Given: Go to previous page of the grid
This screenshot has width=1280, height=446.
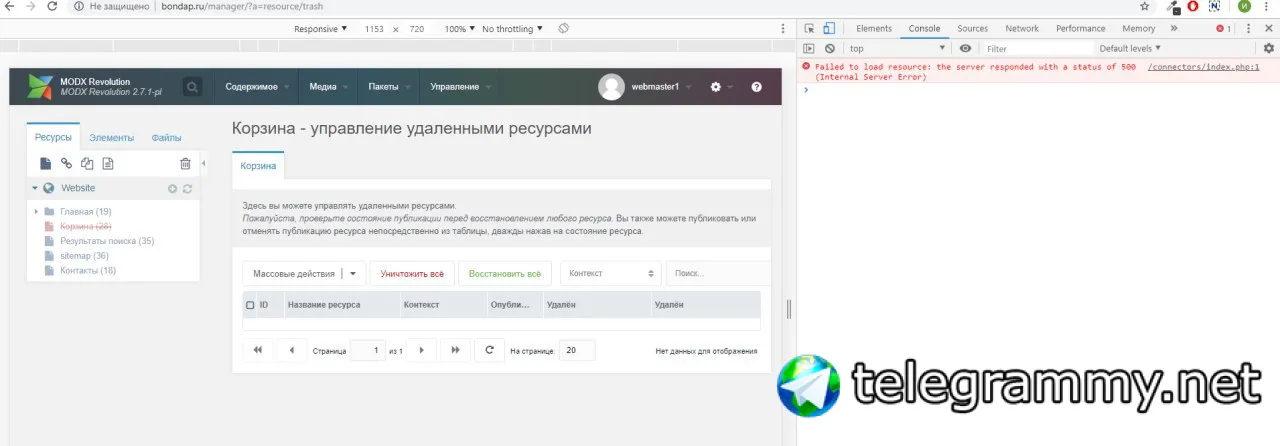Looking at the screenshot, I should (x=291, y=350).
